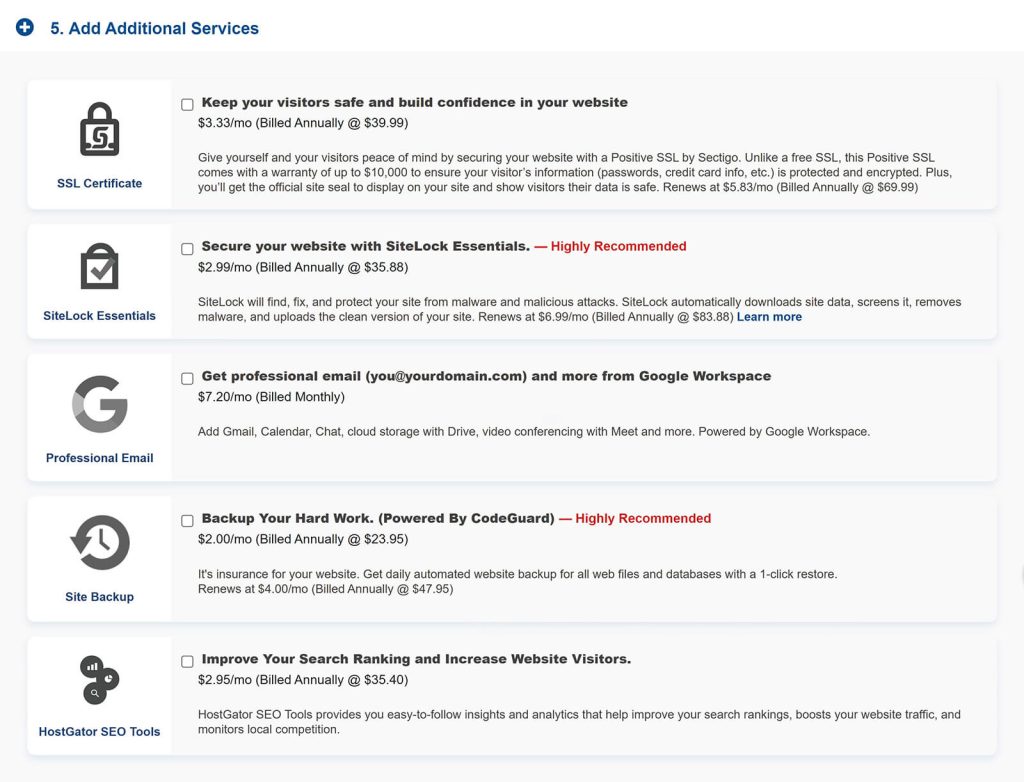Click the SiteLock Essentials label
1024x782 pixels.
click(x=99, y=316)
